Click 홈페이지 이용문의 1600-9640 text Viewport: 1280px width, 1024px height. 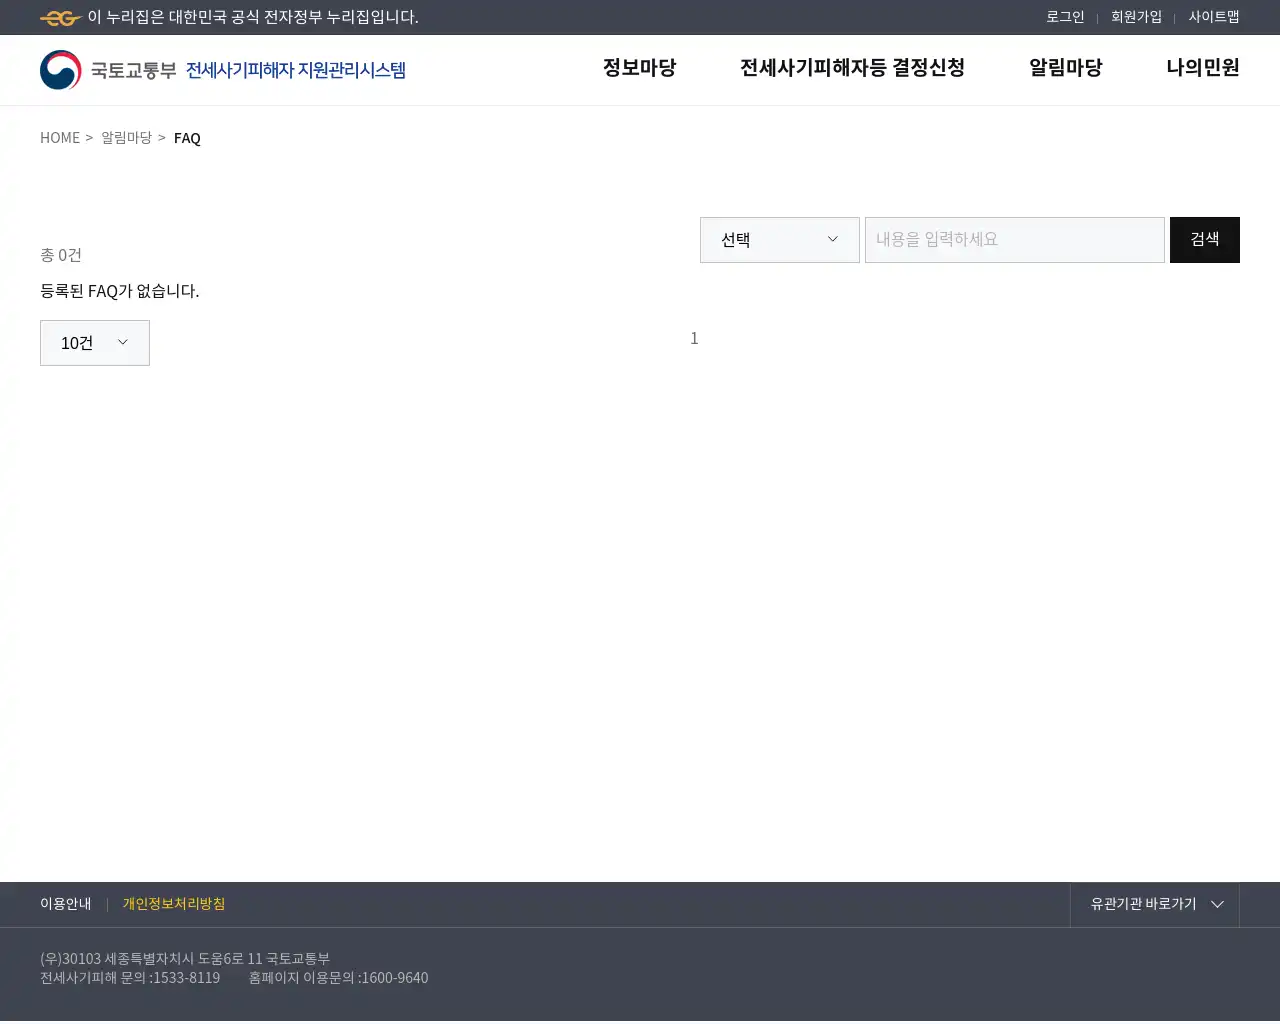[x=338, y=978]
